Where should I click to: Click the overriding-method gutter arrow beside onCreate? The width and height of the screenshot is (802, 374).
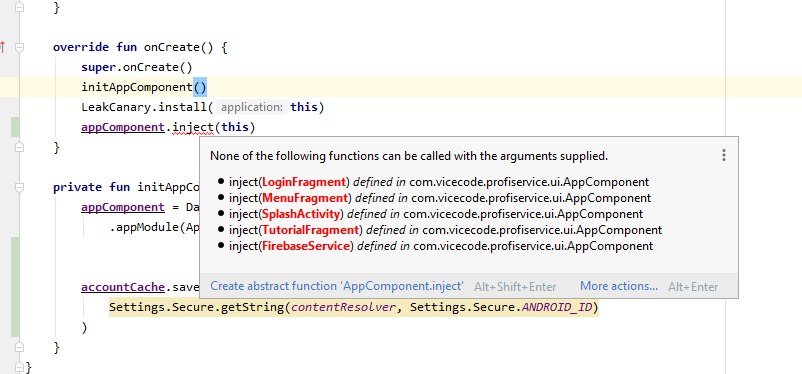click(x=2, y=48)
